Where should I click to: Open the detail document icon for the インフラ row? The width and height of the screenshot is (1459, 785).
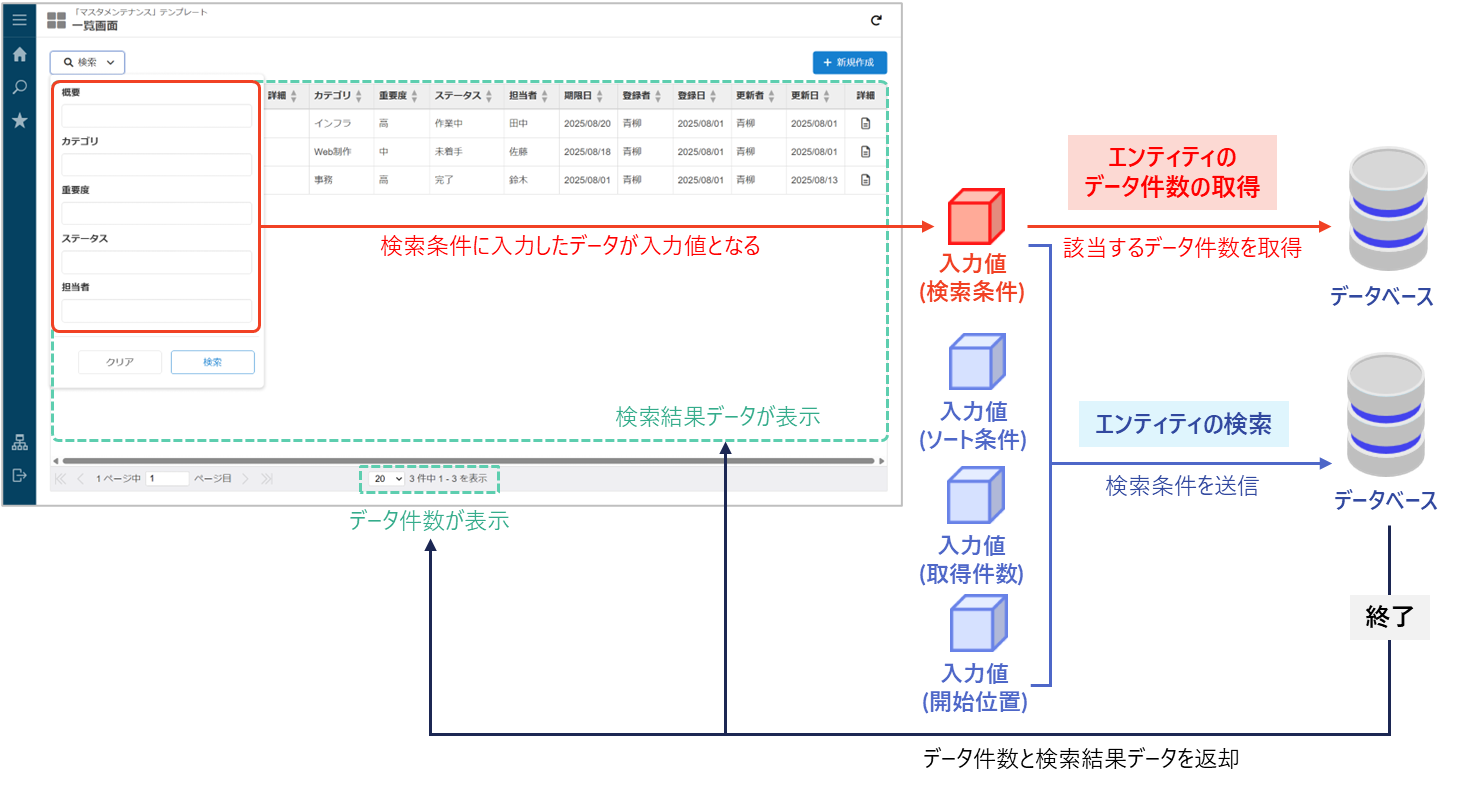tap(865, 124)
